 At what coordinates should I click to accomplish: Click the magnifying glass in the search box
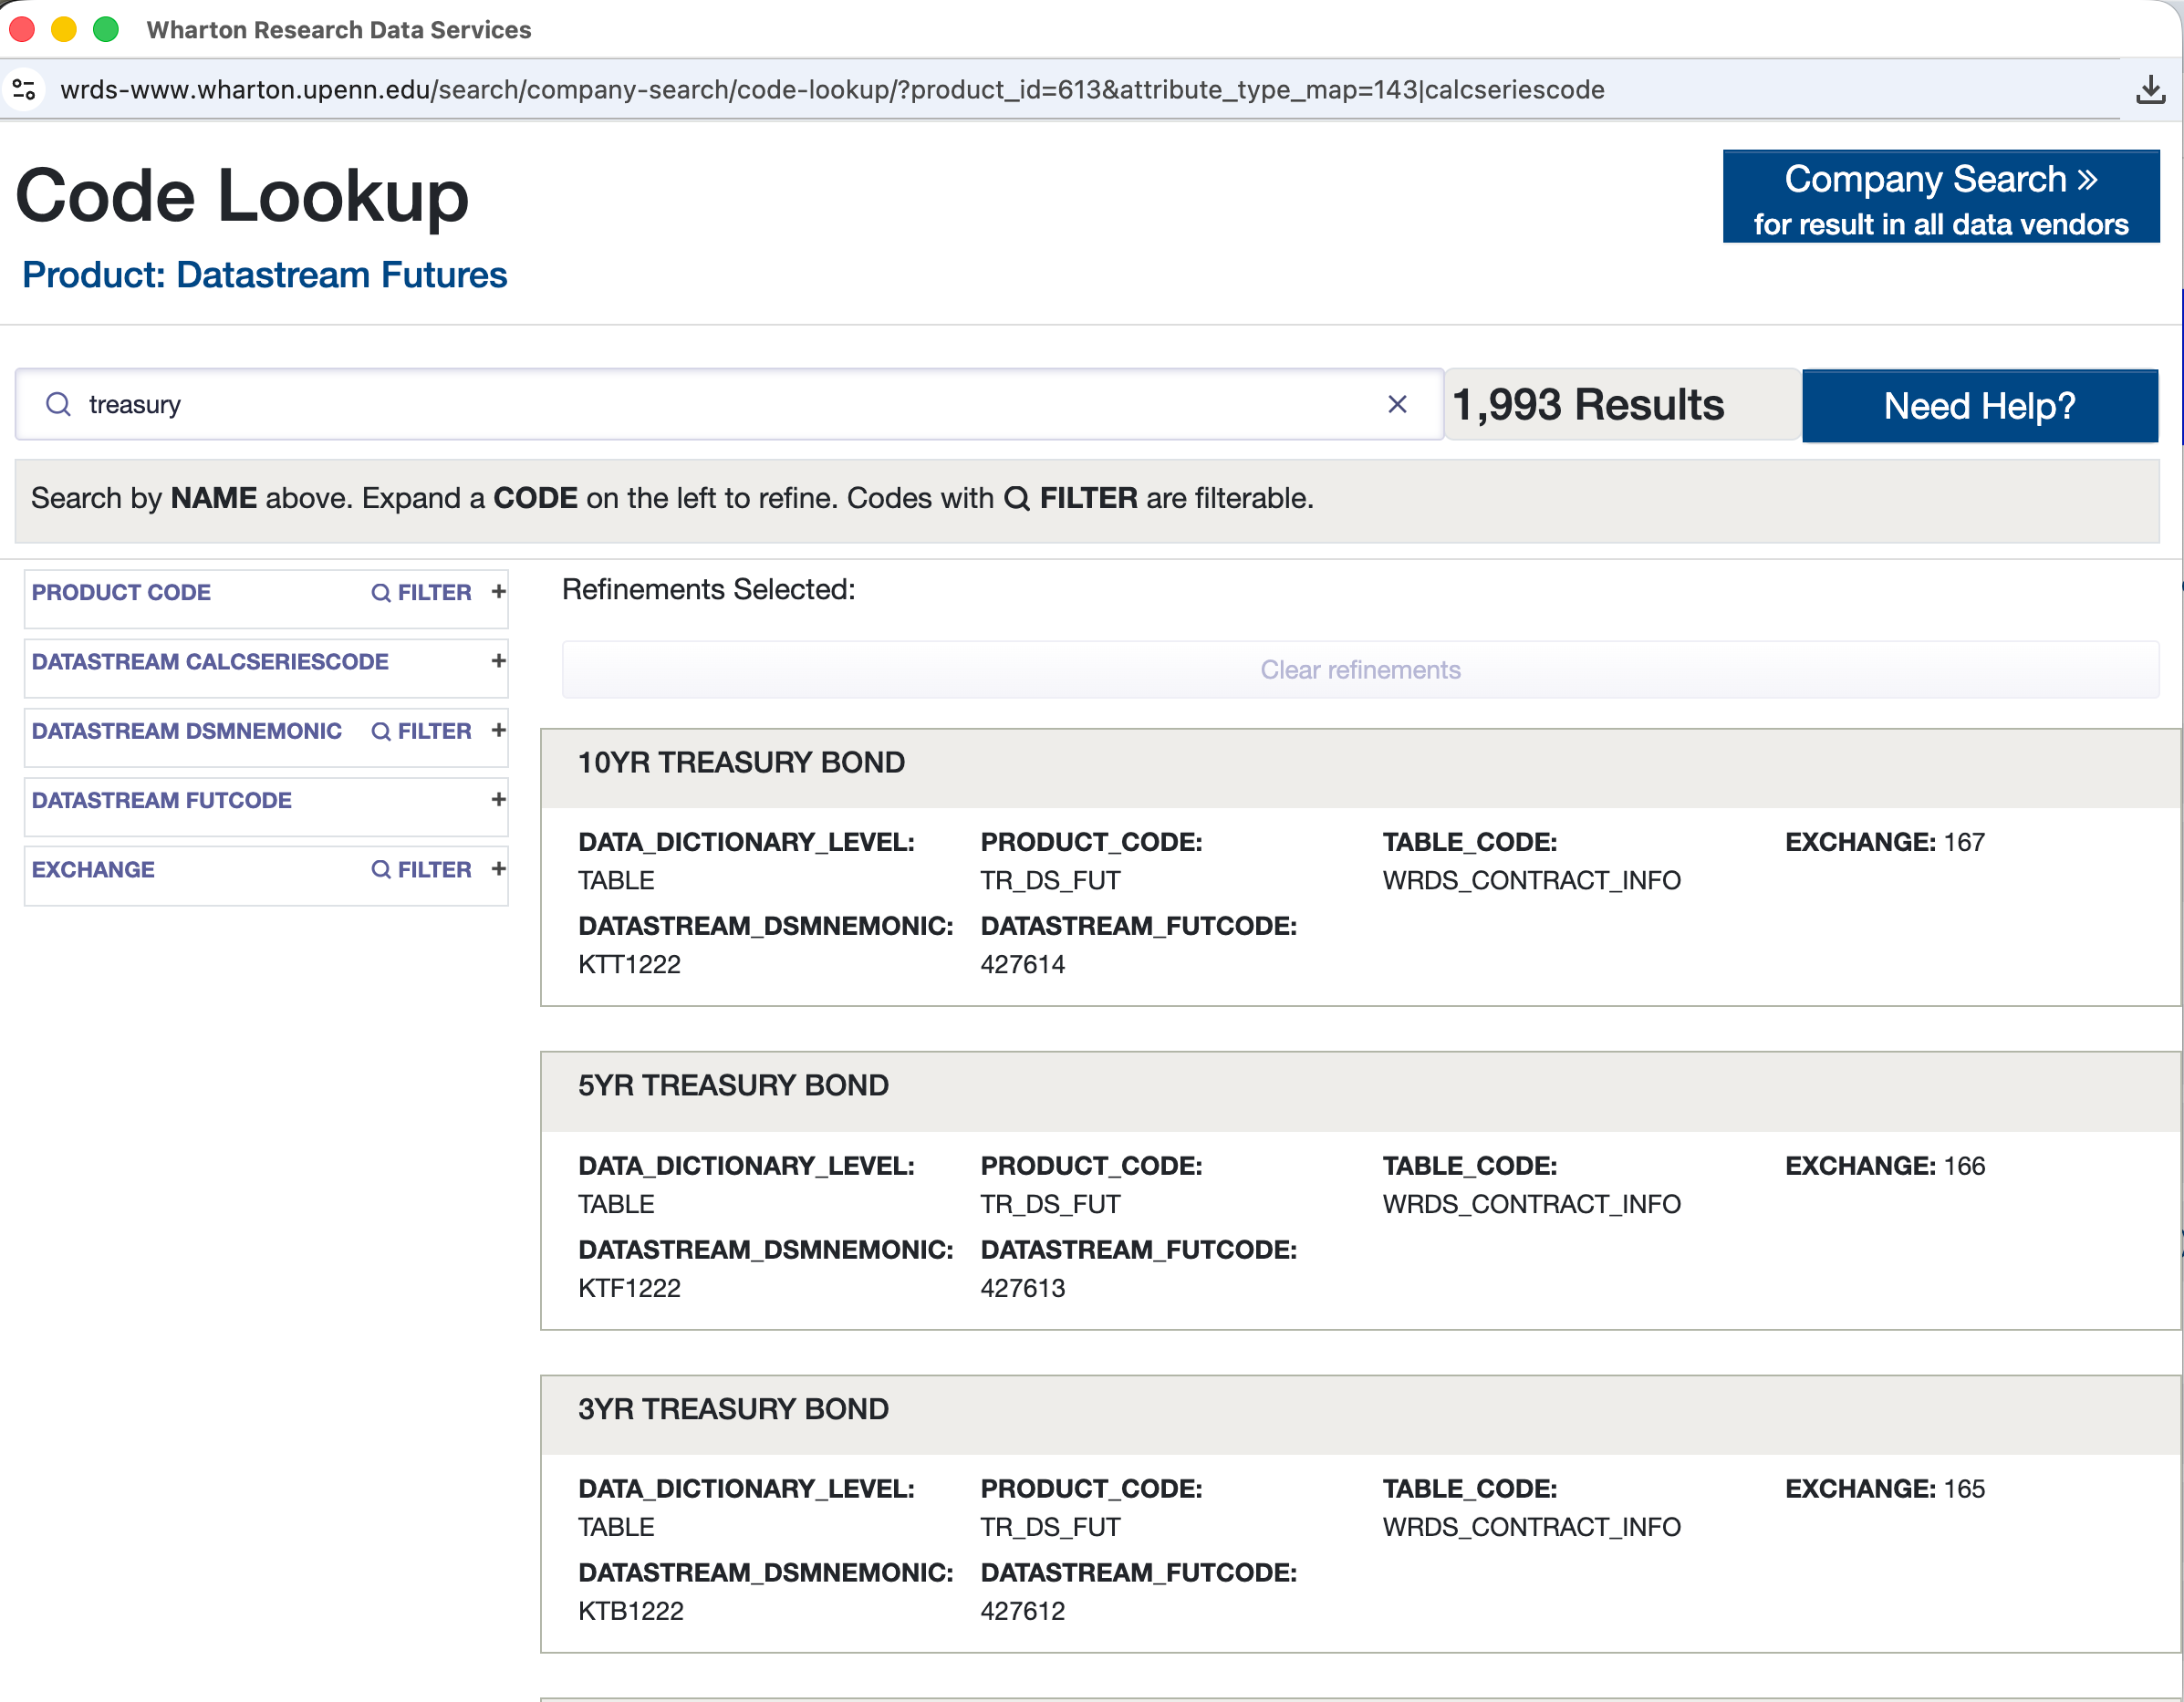coord(58,404)
